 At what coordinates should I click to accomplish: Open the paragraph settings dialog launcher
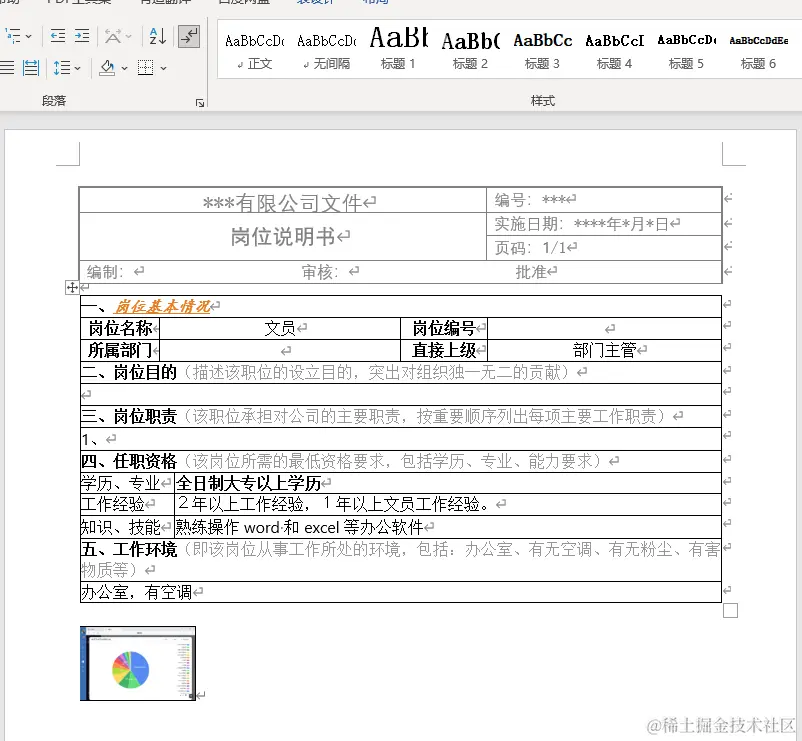pyautogui.click(x=200, y=103)
